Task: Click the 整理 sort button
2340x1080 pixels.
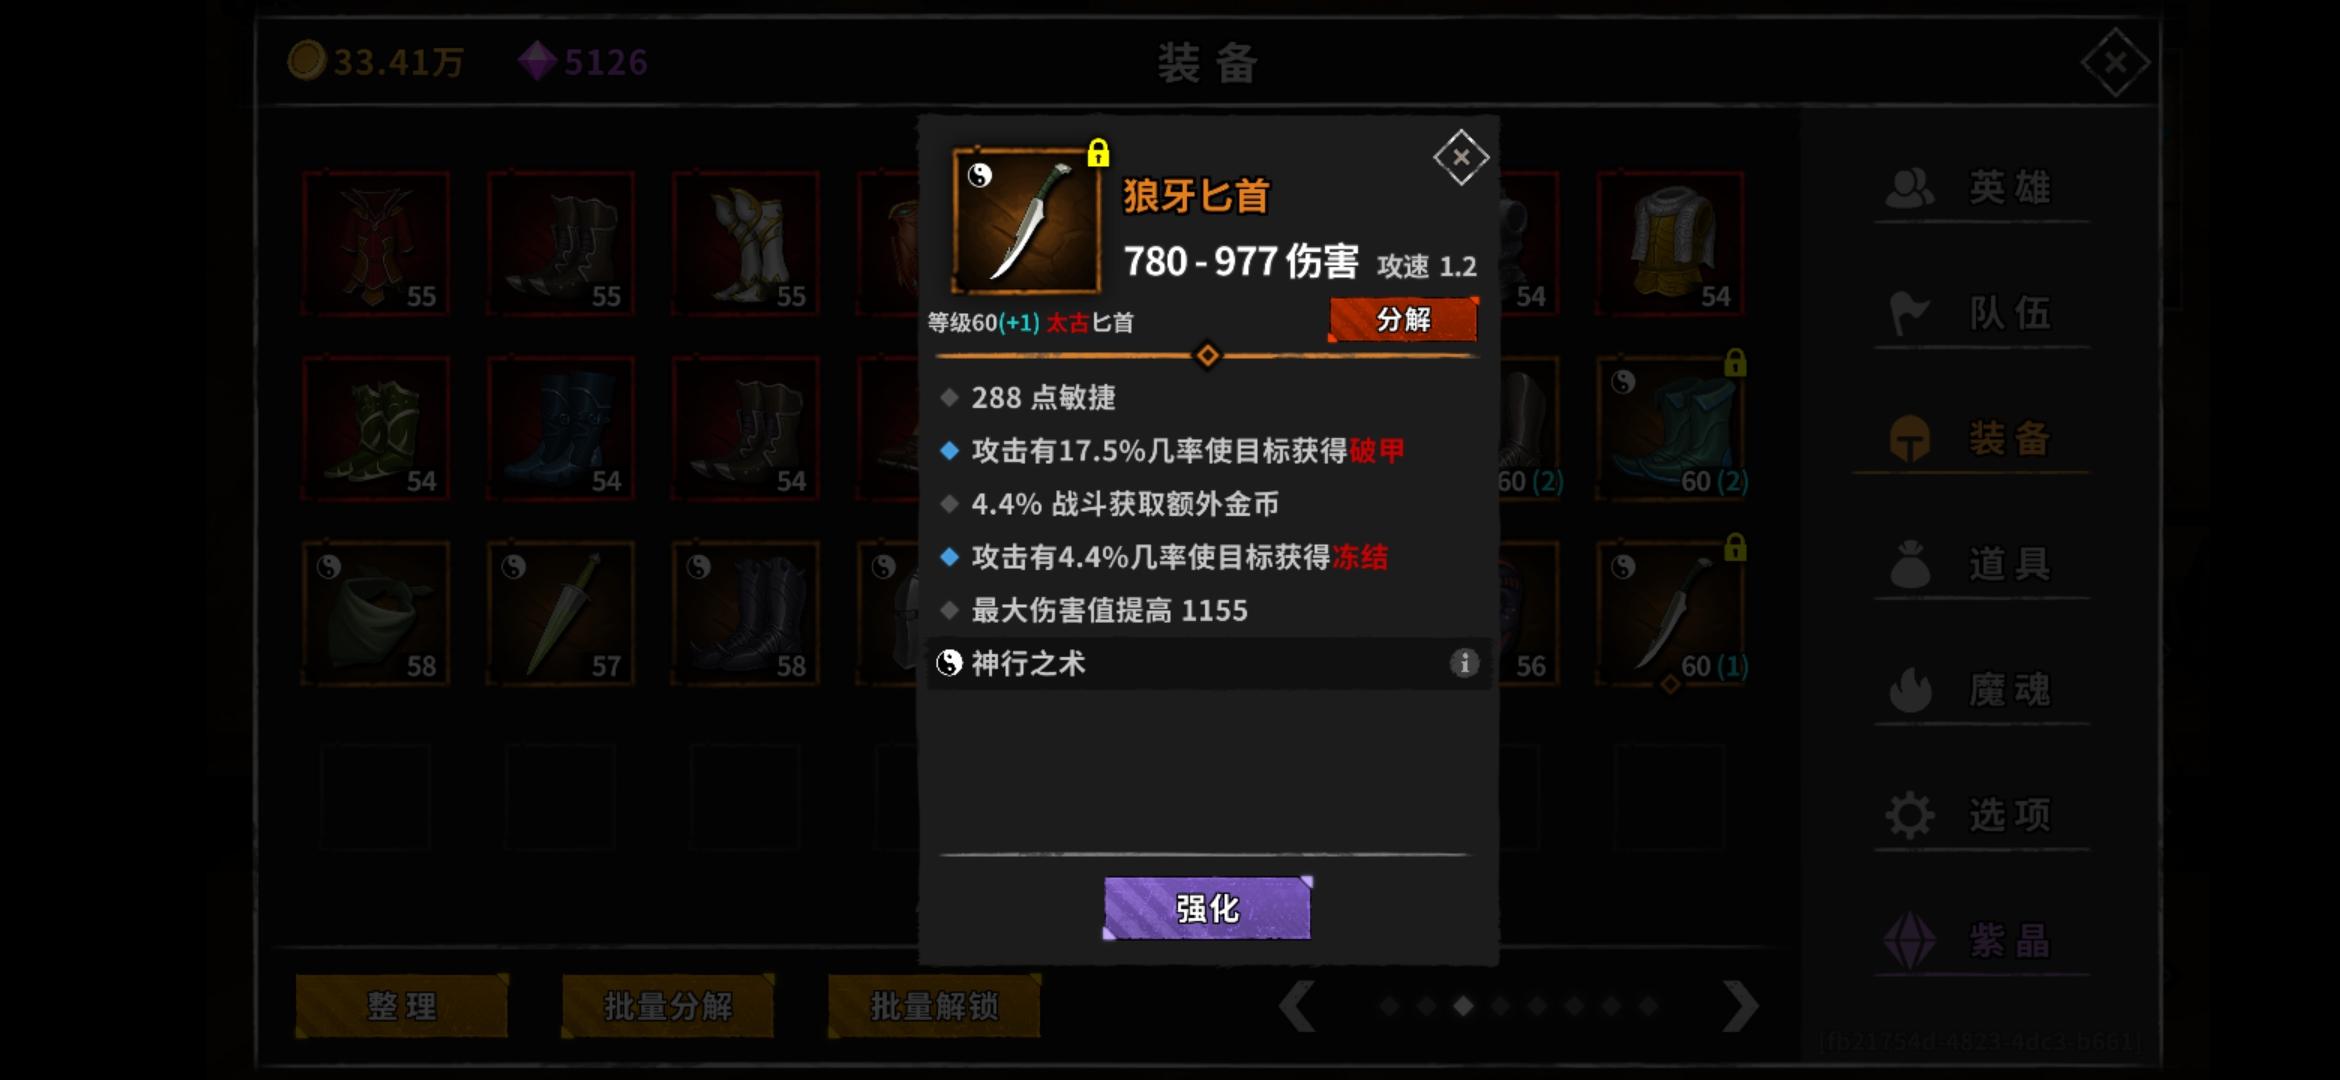Action: [x=402, y=1006]
